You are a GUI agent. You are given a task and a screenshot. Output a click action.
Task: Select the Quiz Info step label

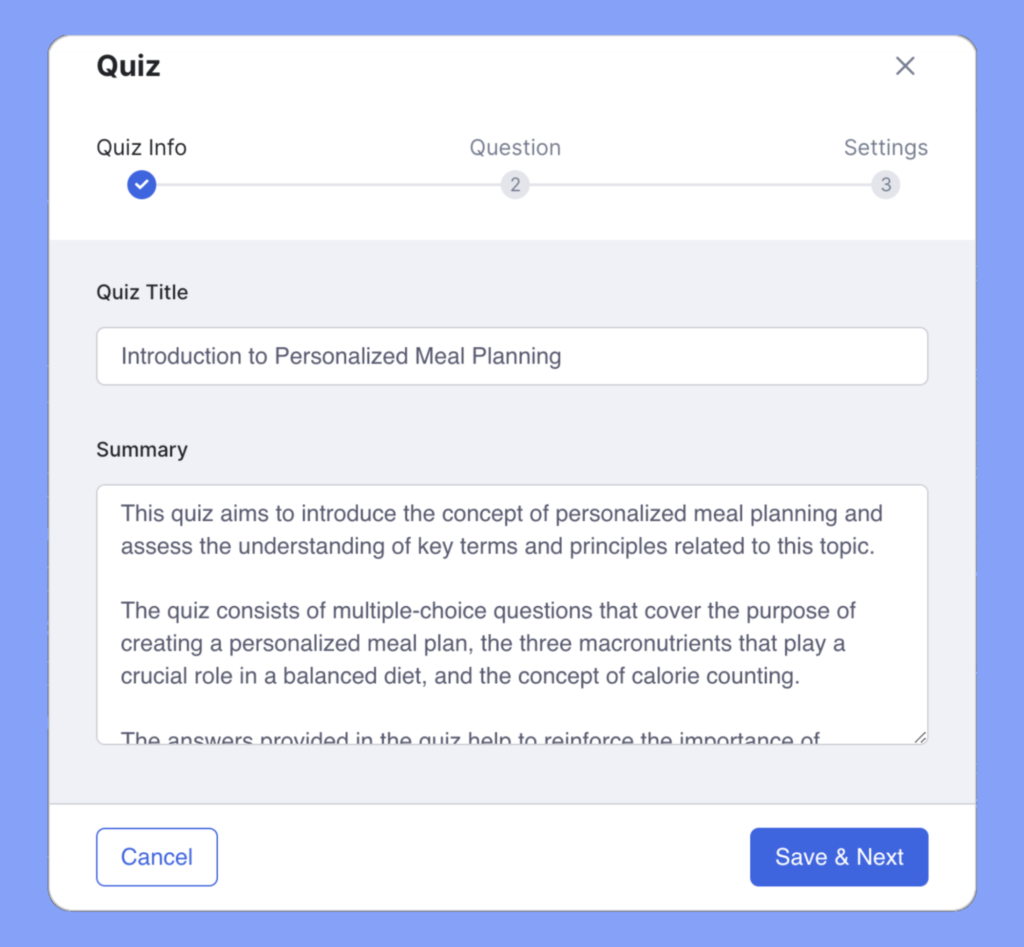pyautogui.click(x=141, y=147)
